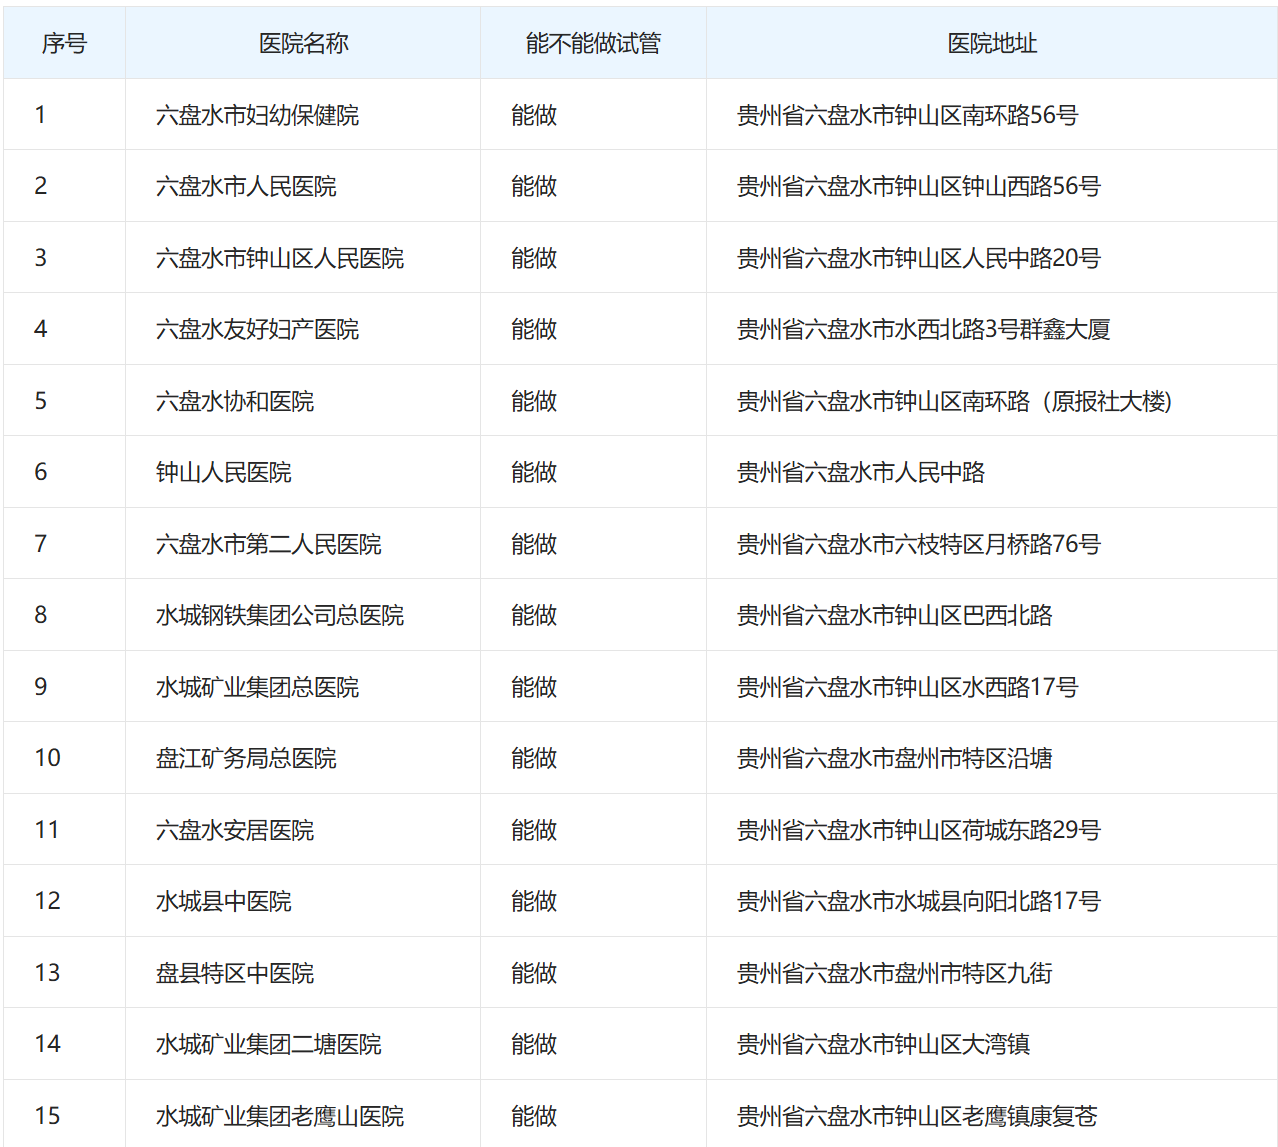
Task: Select 水城矿业集团老鹰山医院 name cell
Action: [280, 1116]
